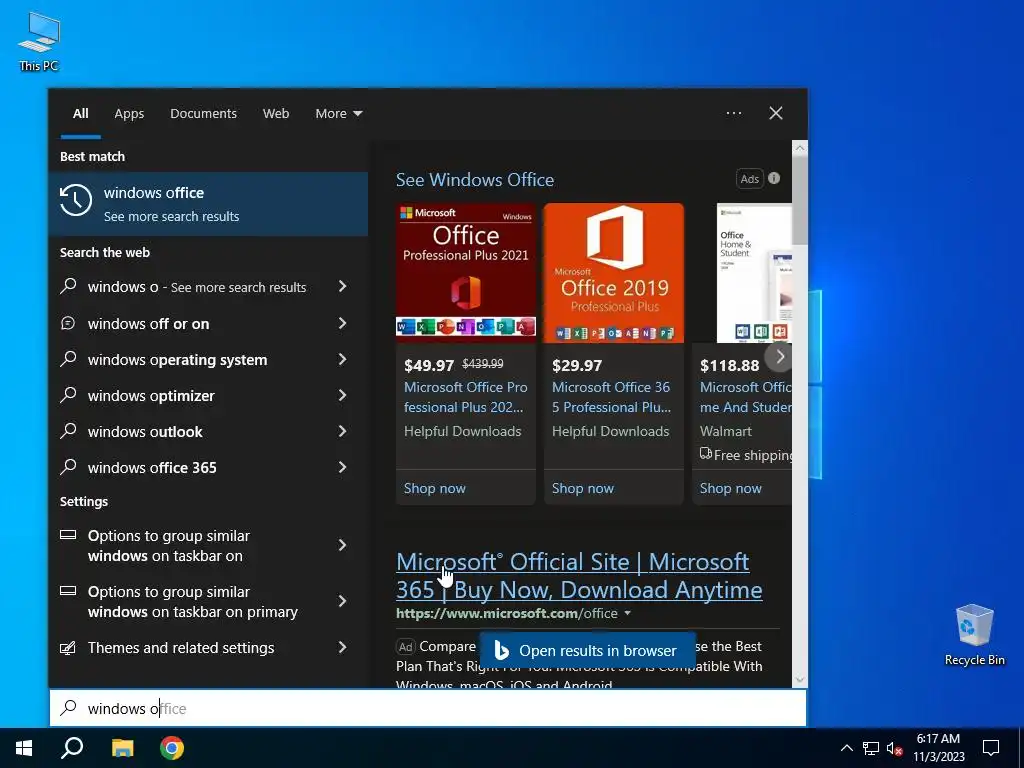The image size is (1024, 768).
Task: Click Shop now under $29.97 product
Action: [583, 488]
